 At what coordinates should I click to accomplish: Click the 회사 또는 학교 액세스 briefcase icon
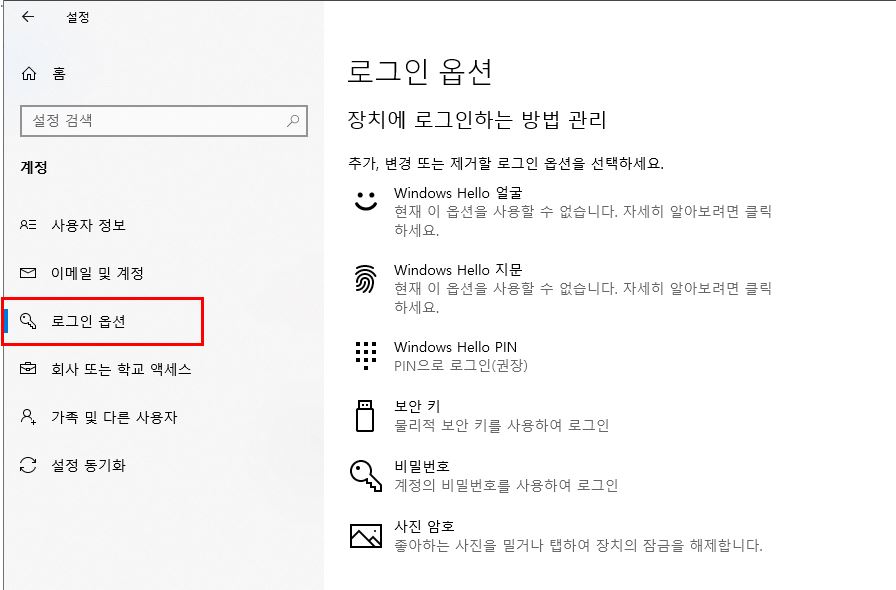click(x=28, y=368)
